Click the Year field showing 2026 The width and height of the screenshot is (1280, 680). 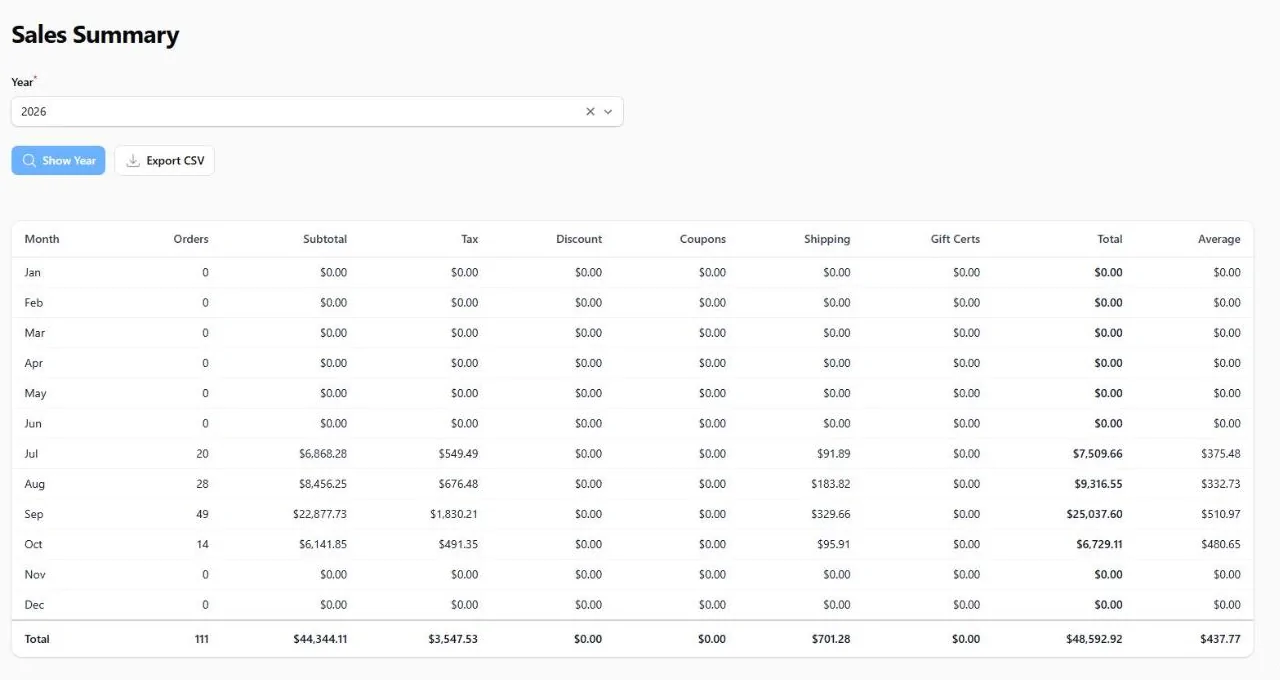point(317,112)
